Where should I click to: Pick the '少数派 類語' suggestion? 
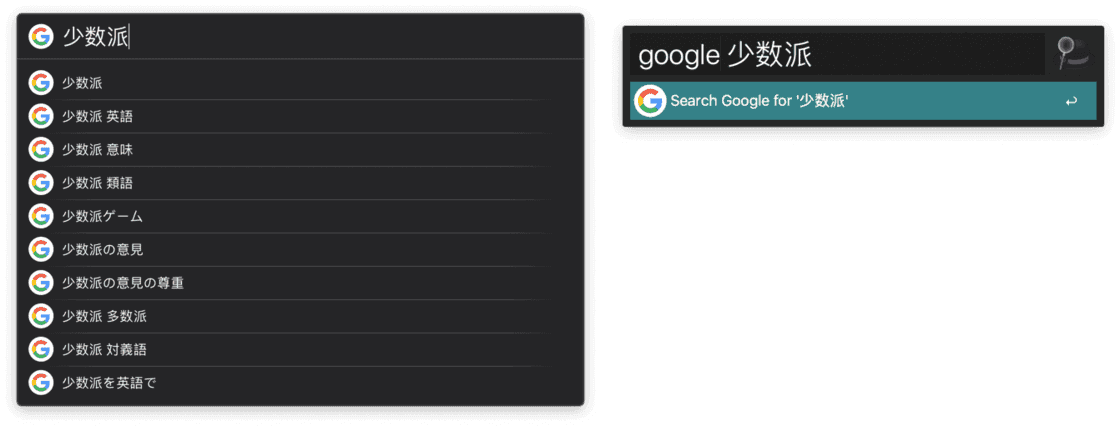point(300,183)
